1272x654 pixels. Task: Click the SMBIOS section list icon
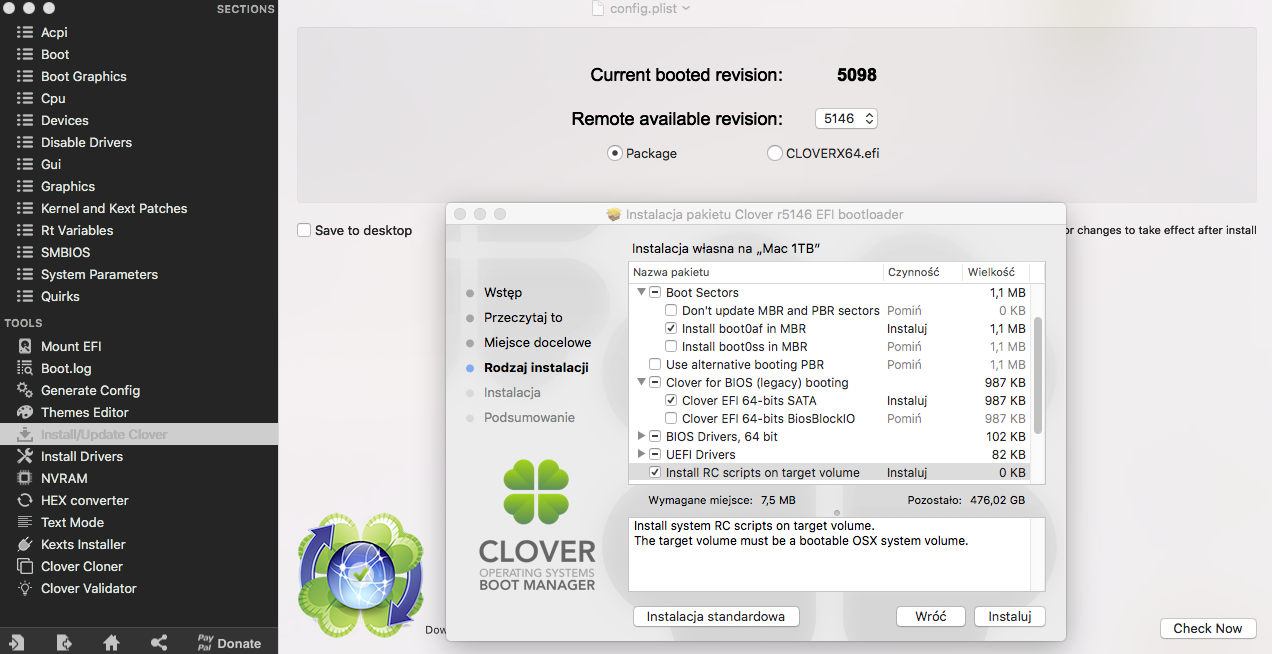click(25, 252)
